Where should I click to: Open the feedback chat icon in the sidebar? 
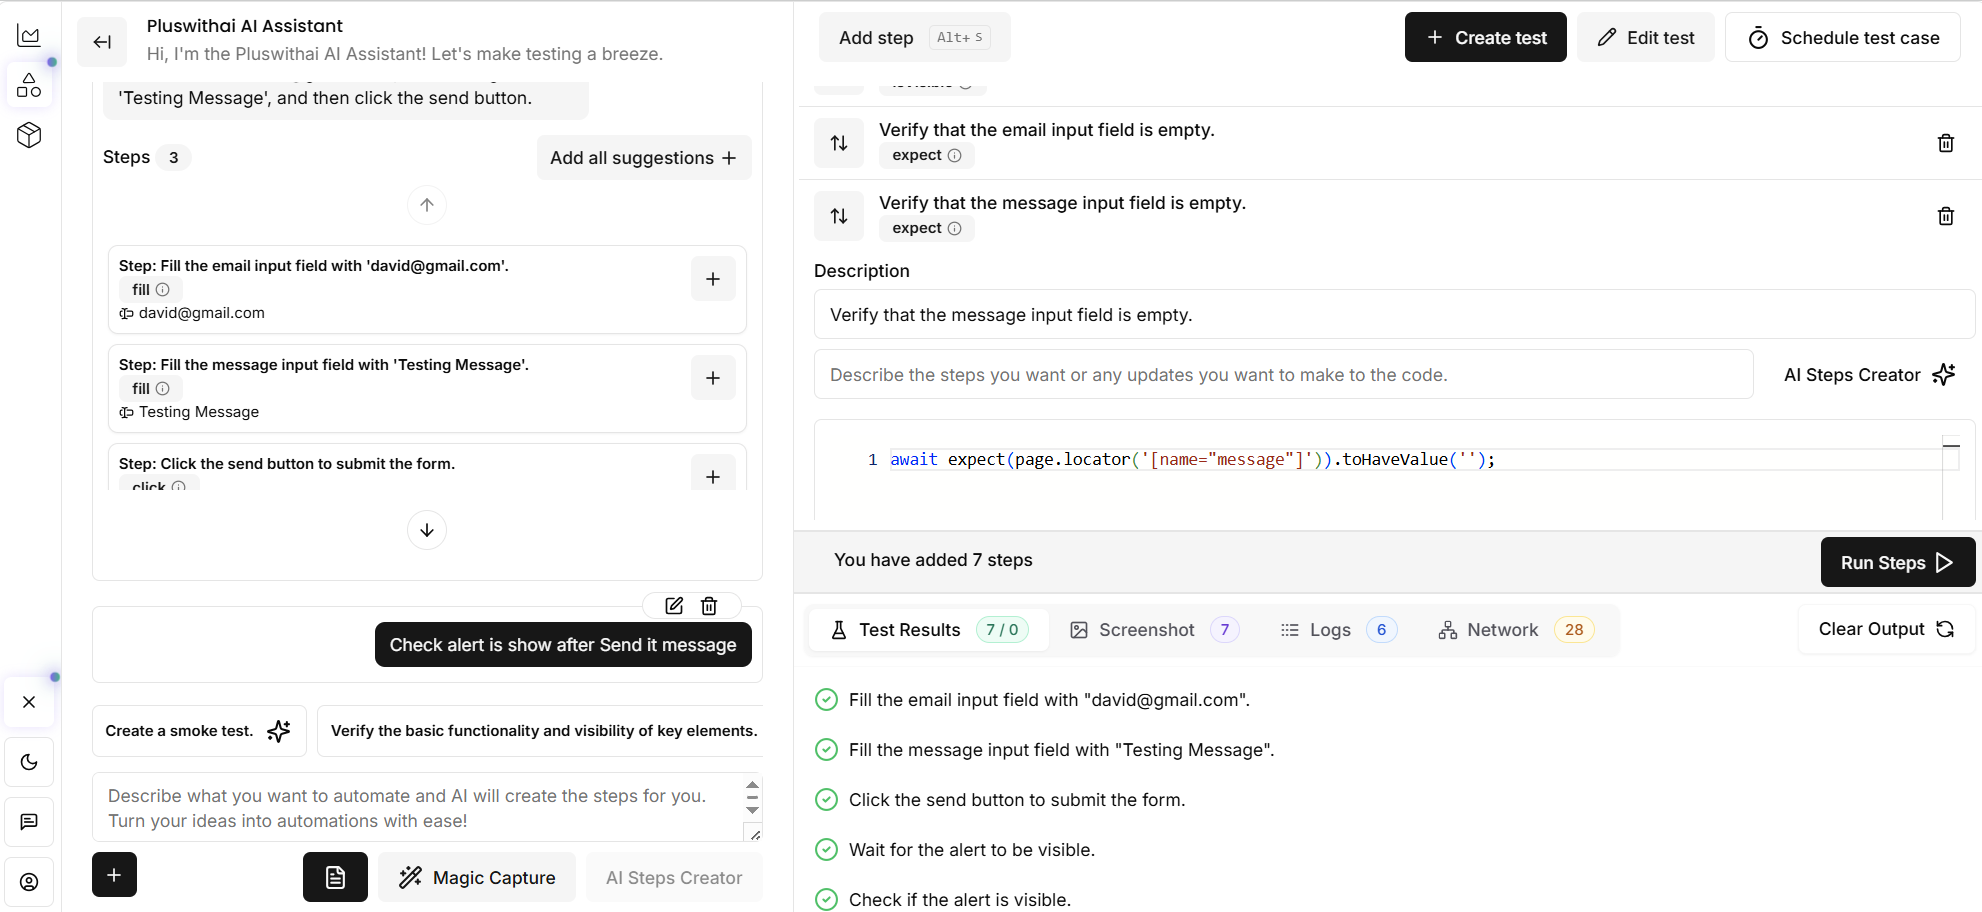29,821
